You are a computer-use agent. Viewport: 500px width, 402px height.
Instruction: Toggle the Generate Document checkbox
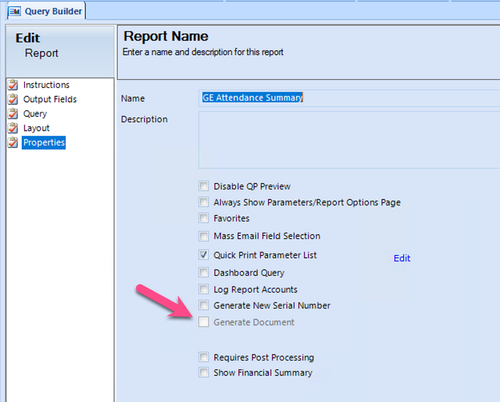point(203,322)
